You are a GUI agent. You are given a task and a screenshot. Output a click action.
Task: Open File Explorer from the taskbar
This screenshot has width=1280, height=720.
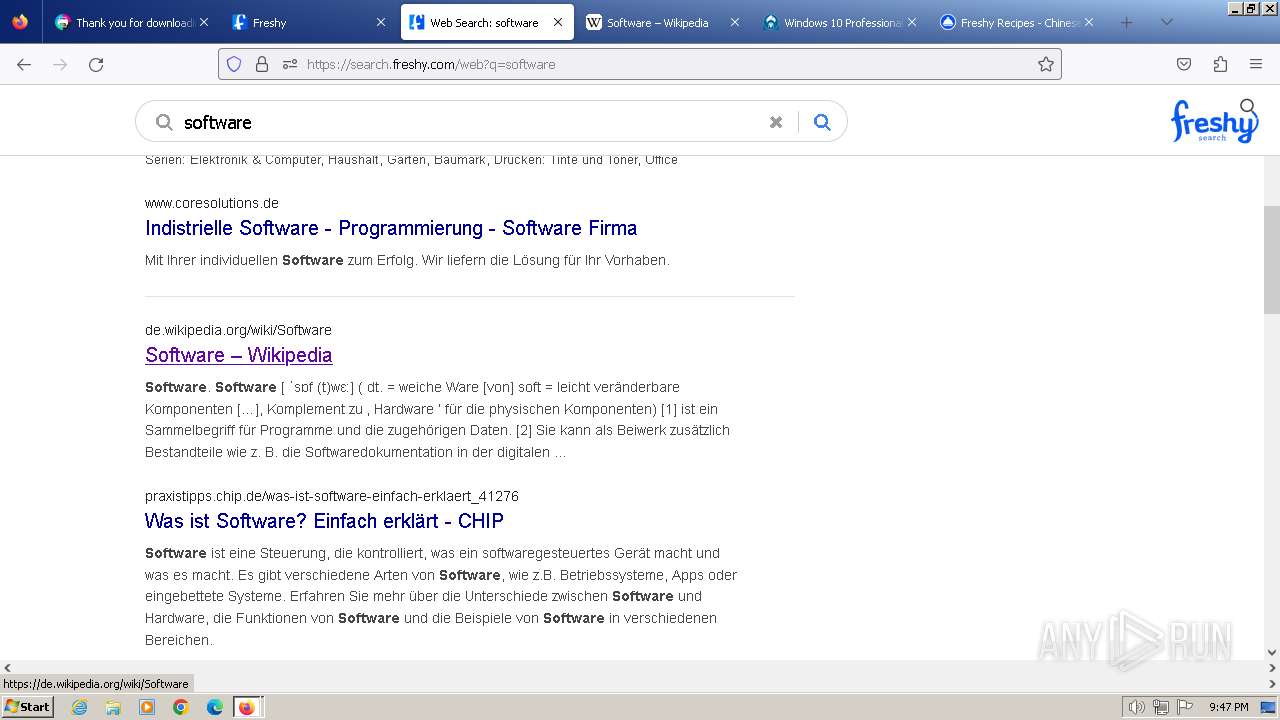coord(113,707)
